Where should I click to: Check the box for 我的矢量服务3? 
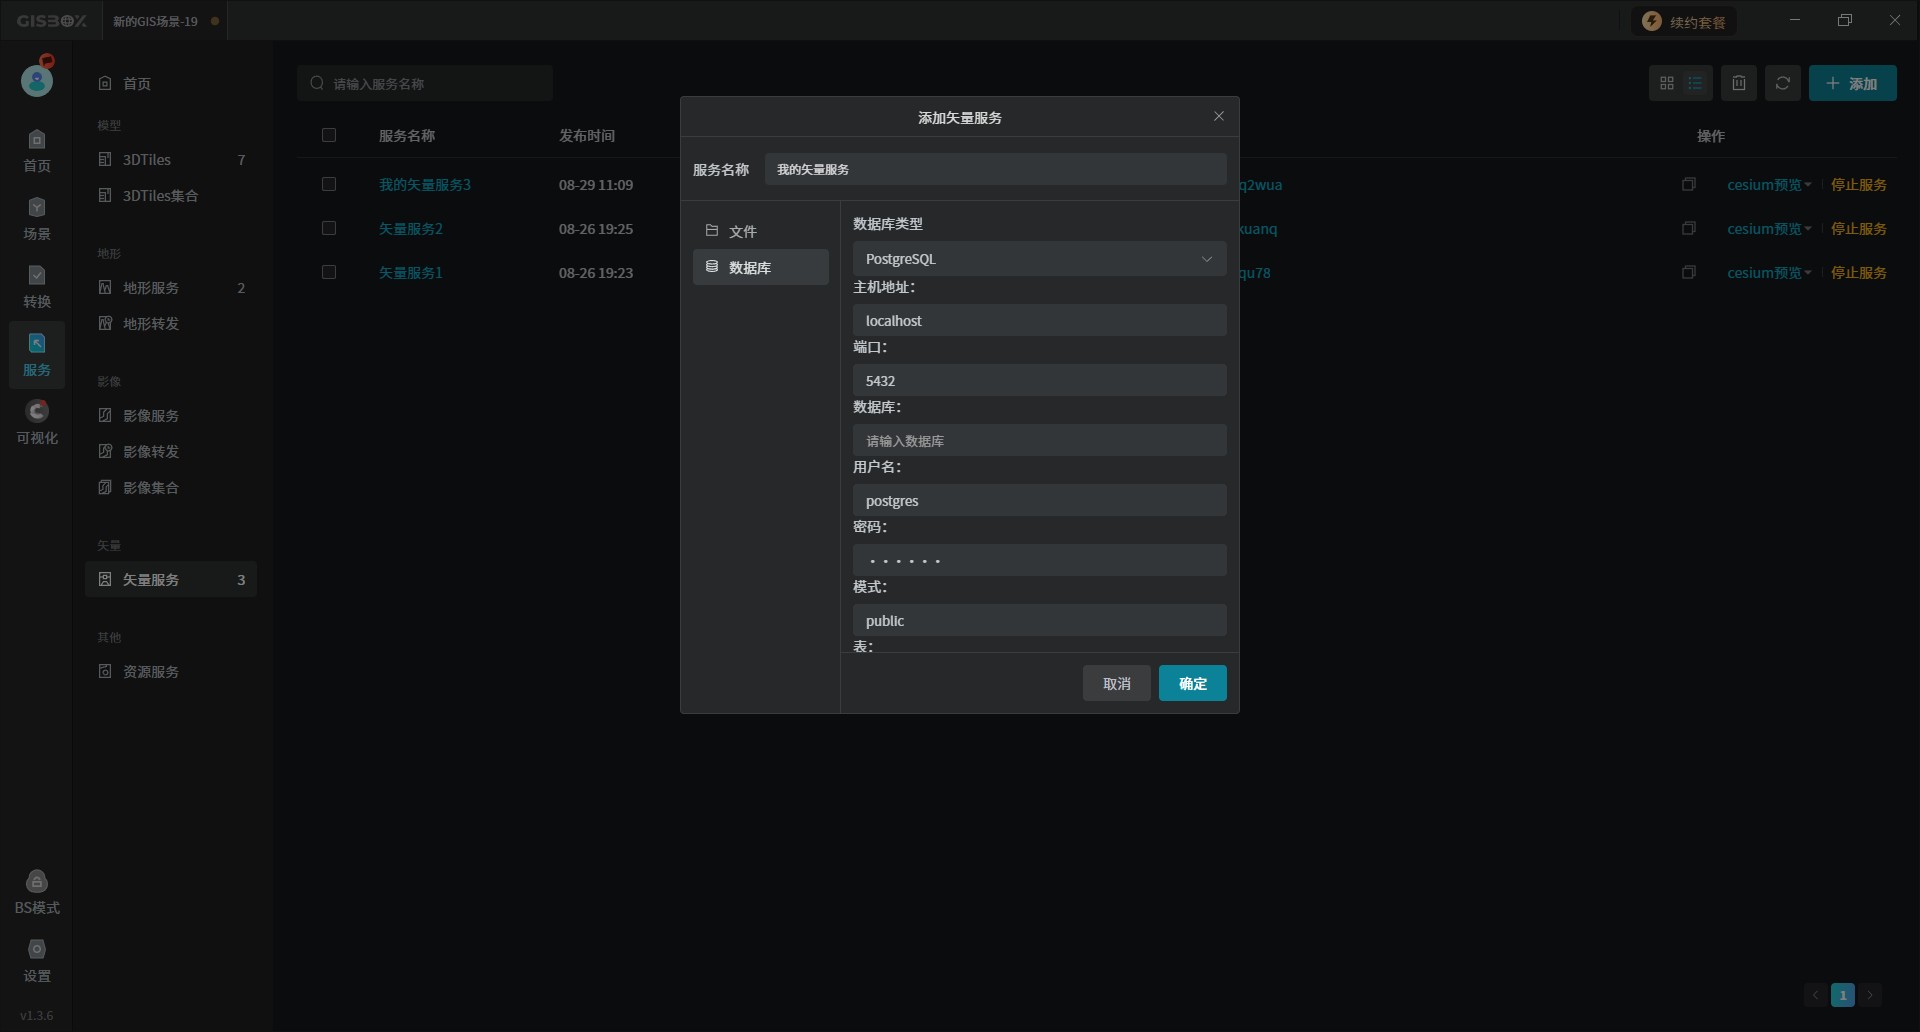(329, 185)
